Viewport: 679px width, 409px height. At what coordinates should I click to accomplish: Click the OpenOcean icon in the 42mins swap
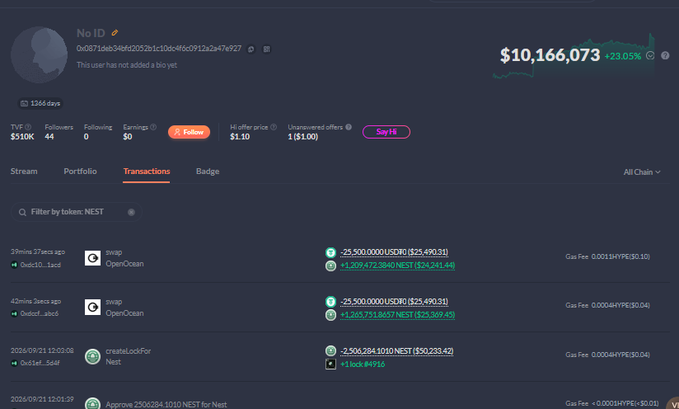click(x=92, y=307)
